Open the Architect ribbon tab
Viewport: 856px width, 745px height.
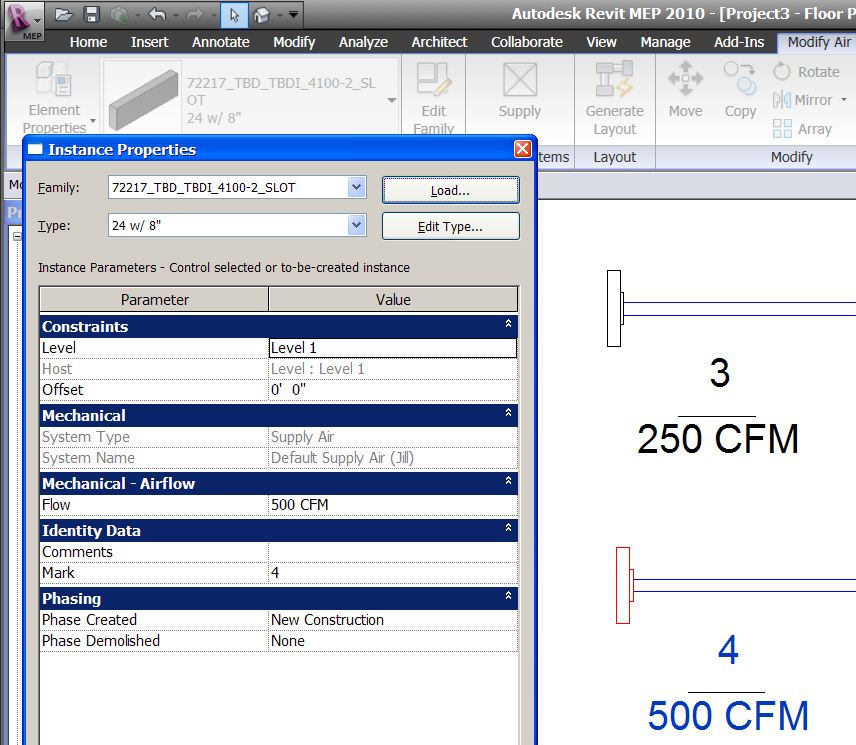[439, 42]
